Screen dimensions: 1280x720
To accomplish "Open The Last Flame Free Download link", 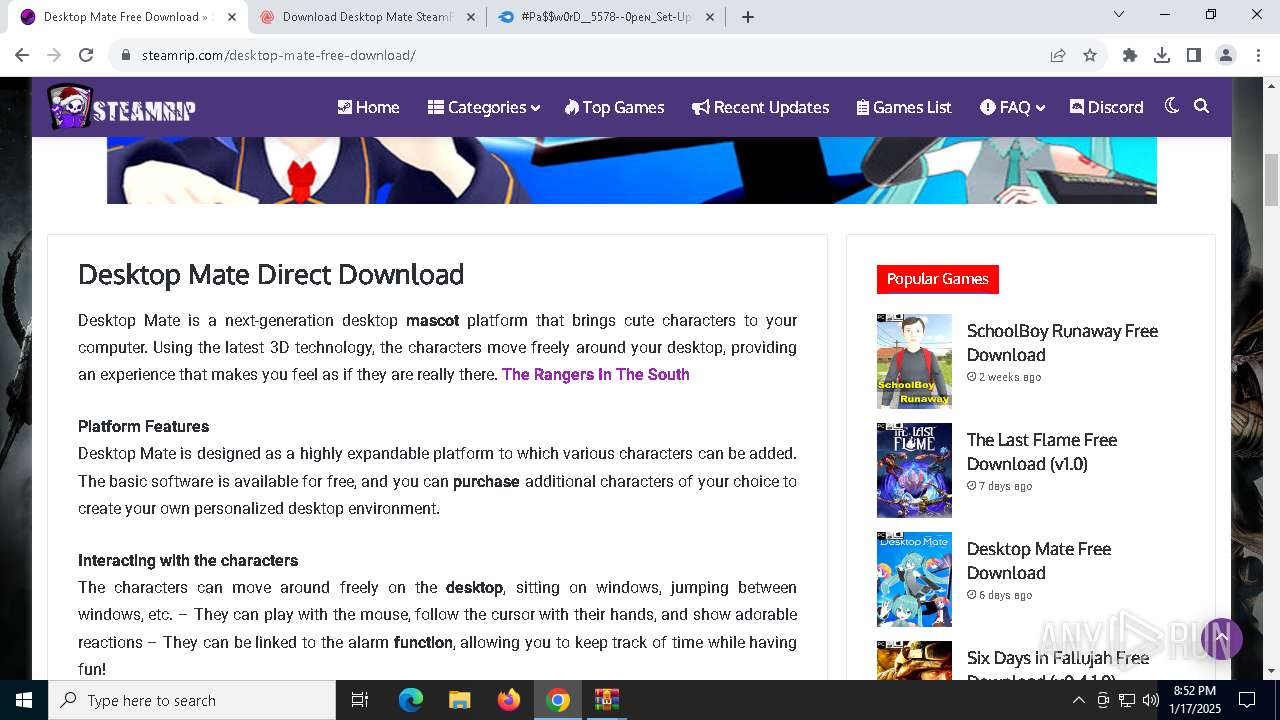I will click(x=1042, y=452).
